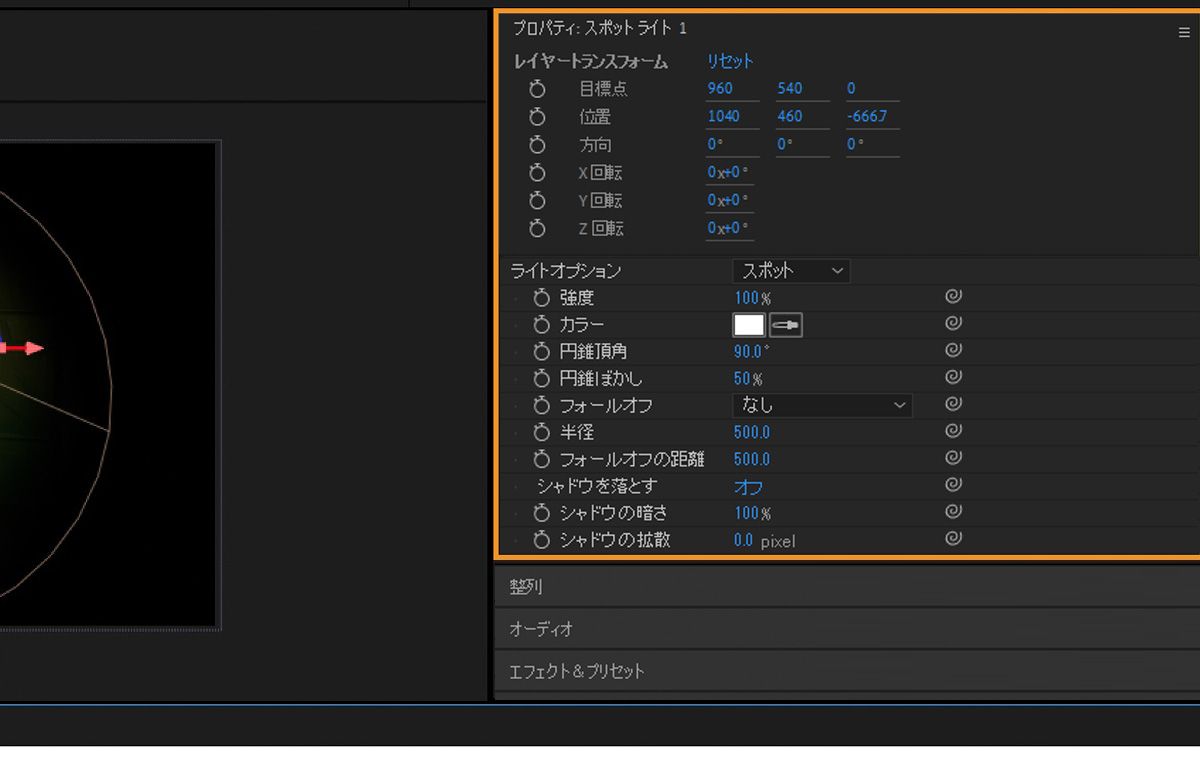The height and width of the screenshot is (775, 1200).
Task: Click the 強度 expression pick whip icon
Action: tap(953, 296)
